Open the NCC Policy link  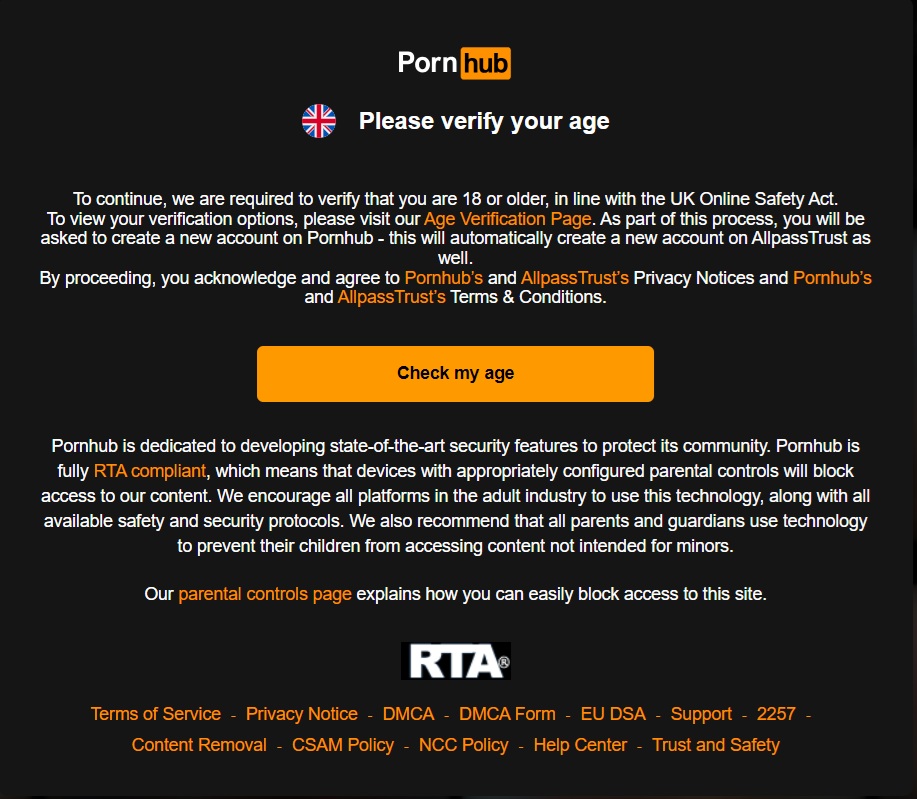click(x=464, y=745)
